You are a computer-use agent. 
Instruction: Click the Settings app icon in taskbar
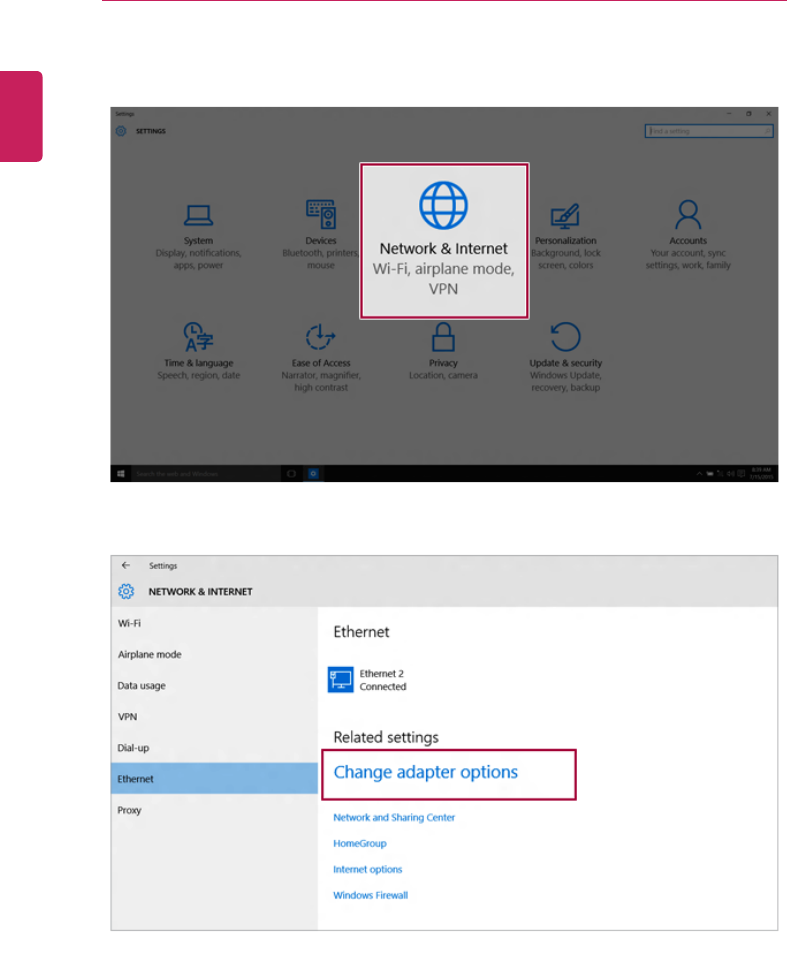click(313, 473)
